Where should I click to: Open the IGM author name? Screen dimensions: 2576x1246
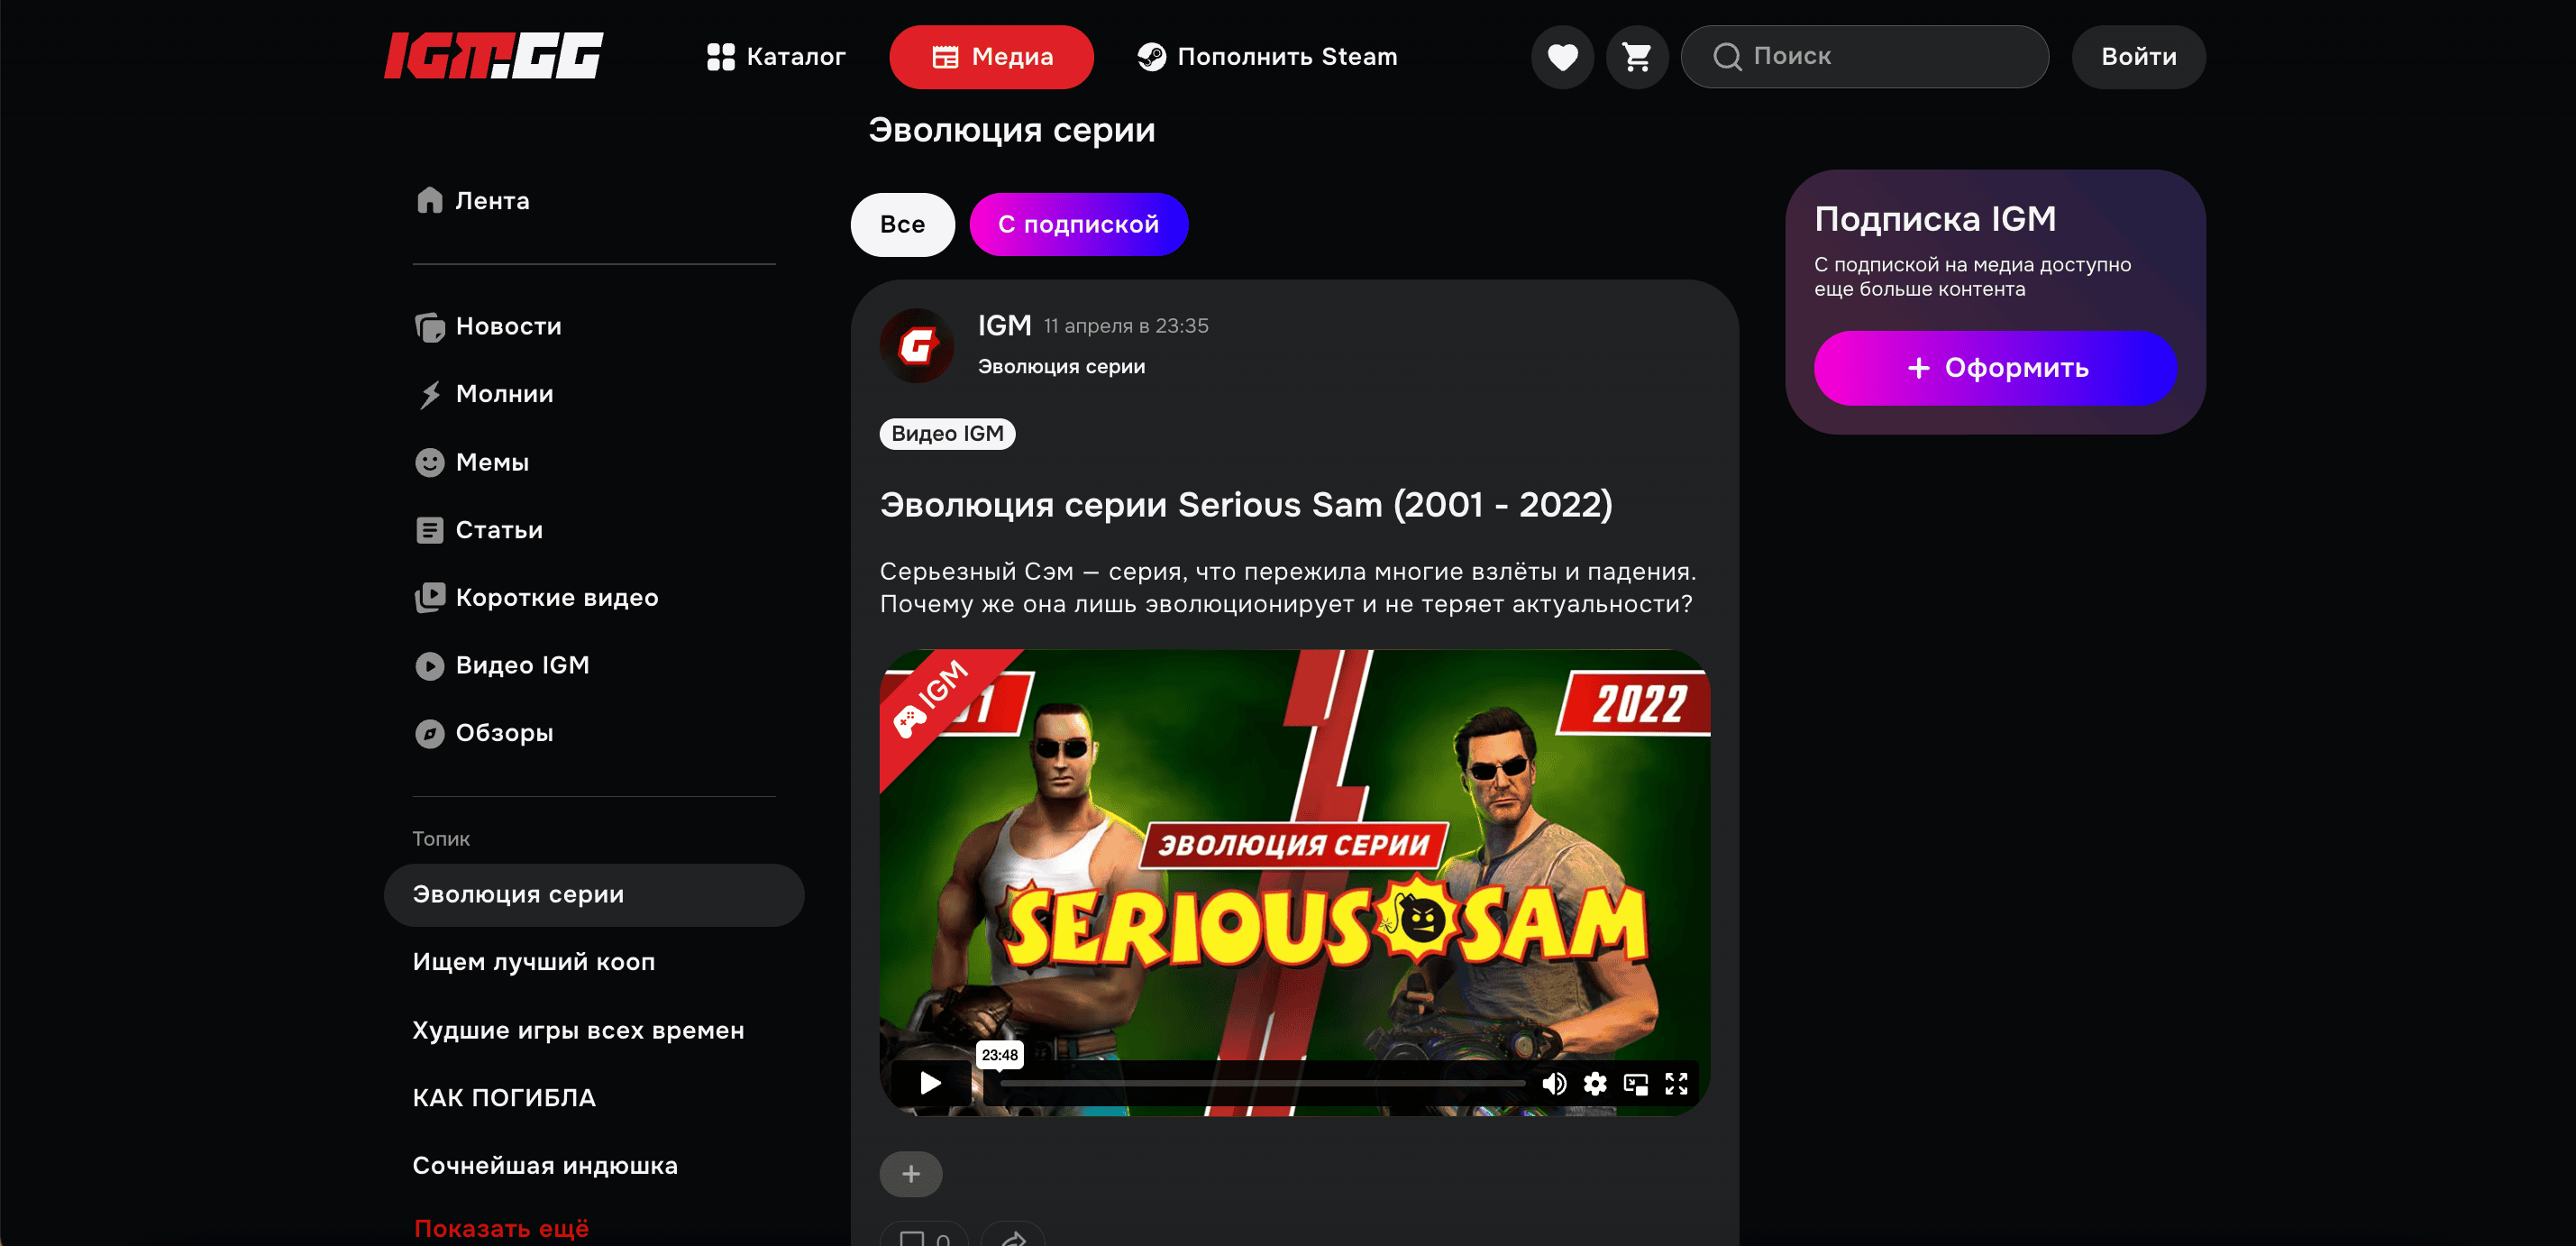(x=1004, y=326)
